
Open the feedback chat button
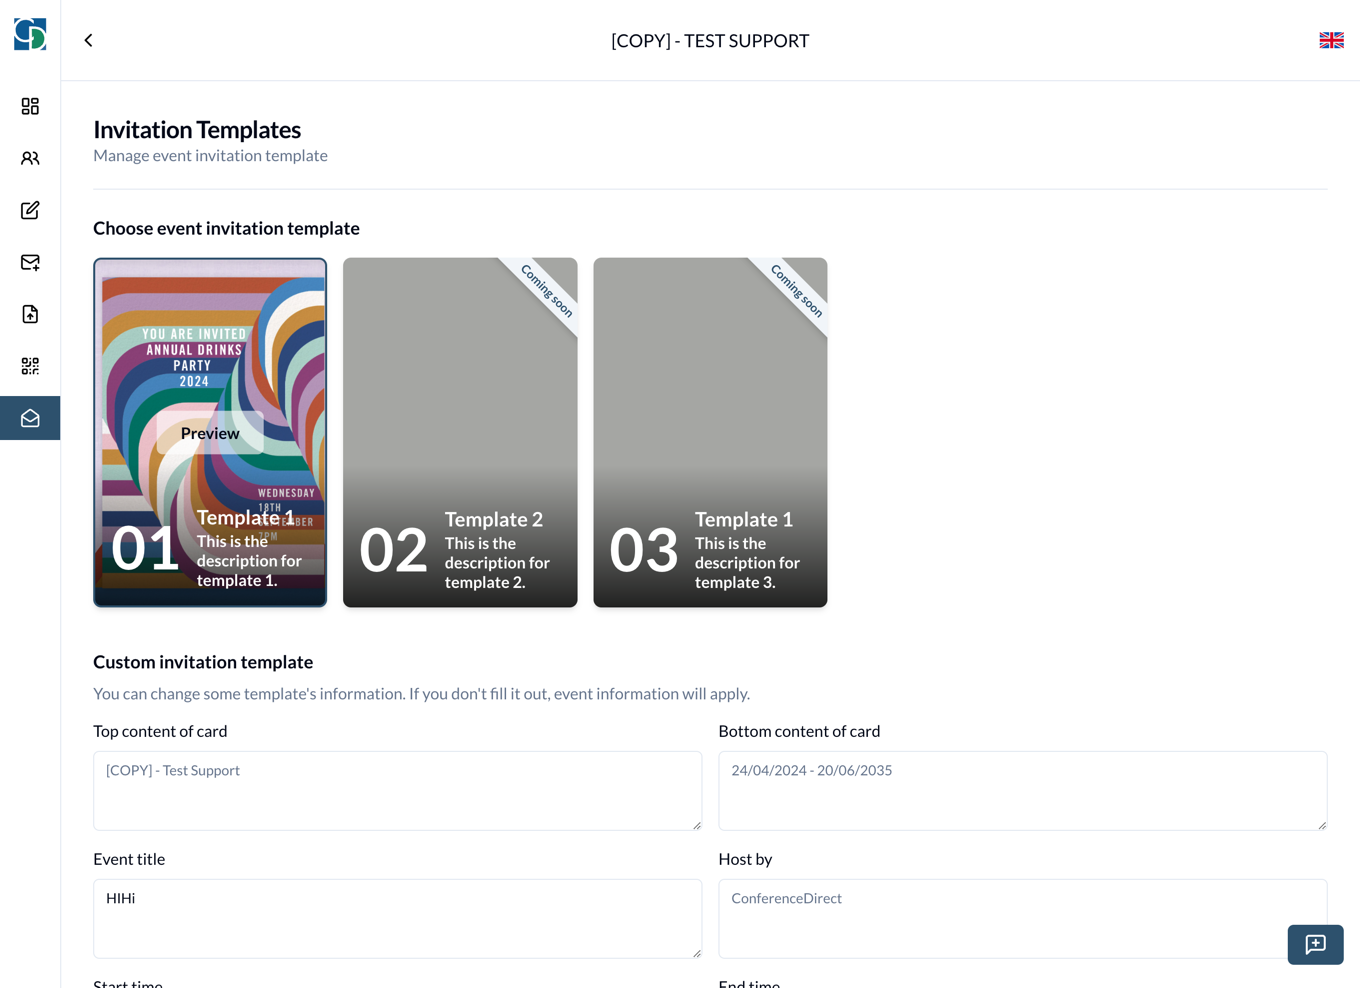[1315, 944]
